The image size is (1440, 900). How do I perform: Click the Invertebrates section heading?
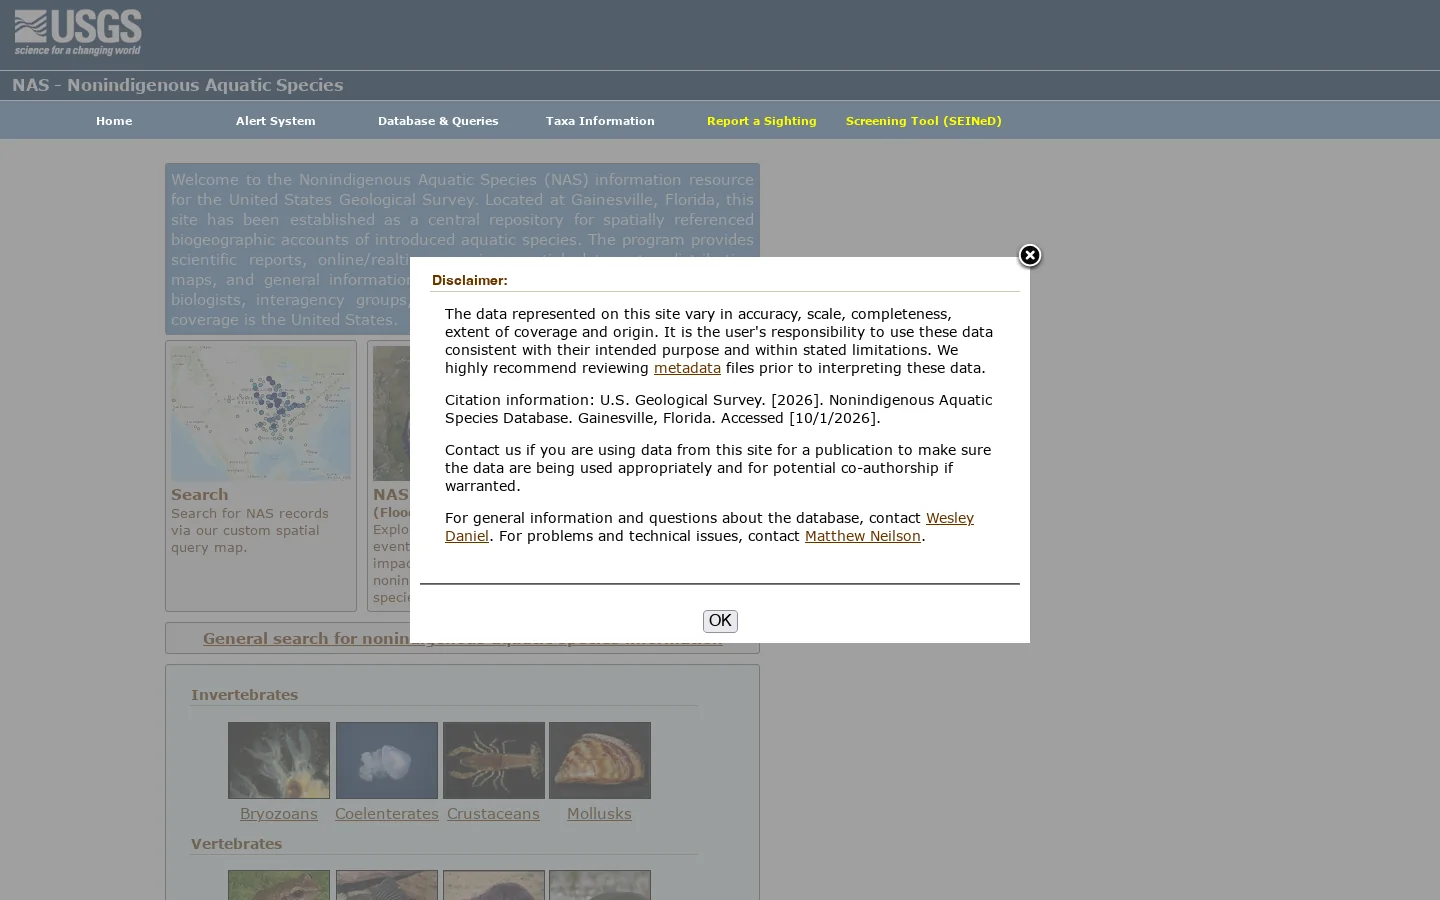[x=244, y=694]
